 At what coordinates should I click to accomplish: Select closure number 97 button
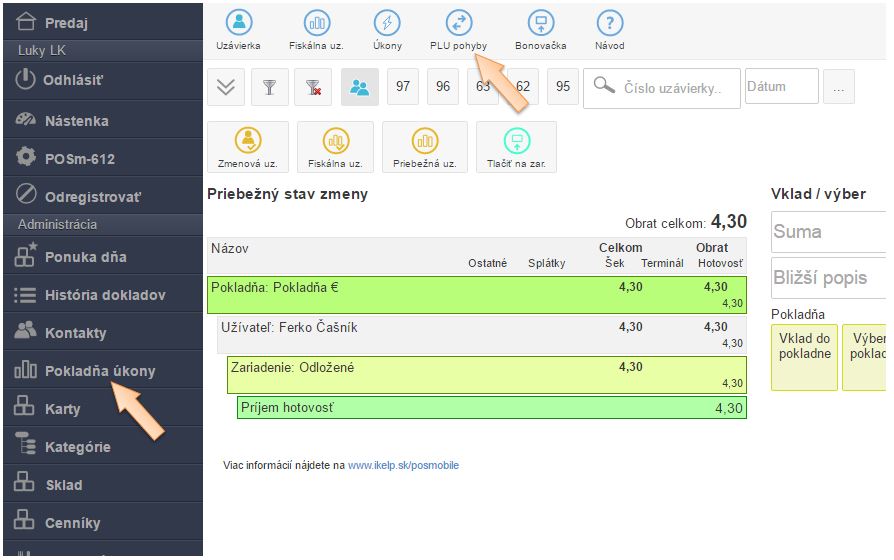403,87
